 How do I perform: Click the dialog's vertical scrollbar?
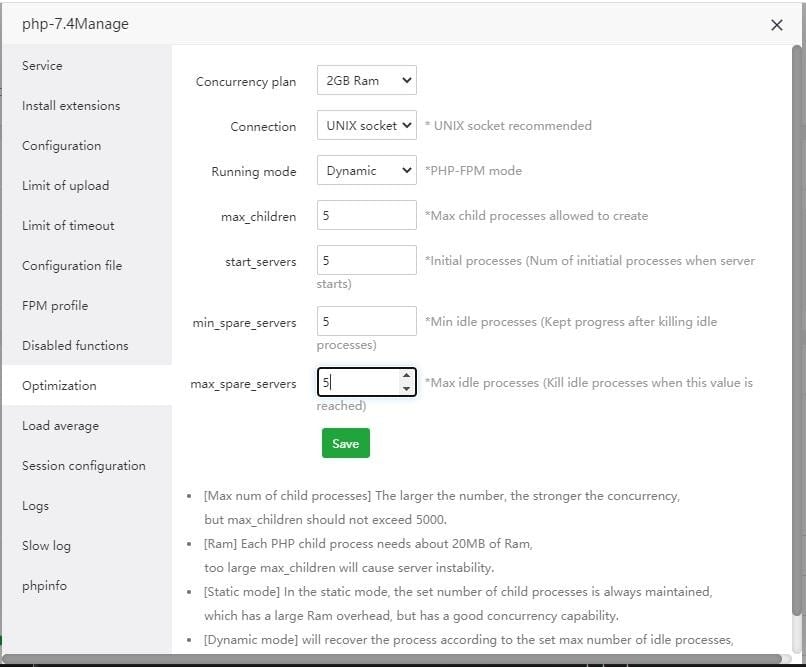(797, 300)
